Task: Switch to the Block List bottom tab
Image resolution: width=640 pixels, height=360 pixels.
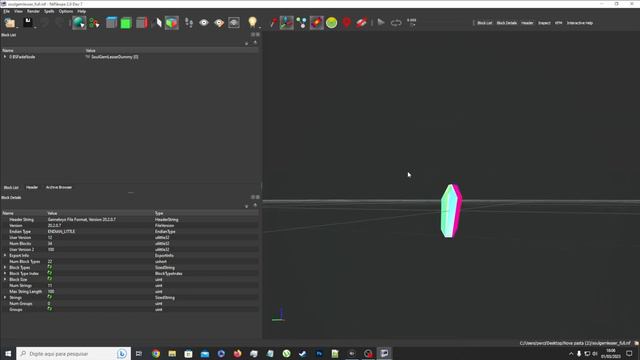Action: click(11, 187)
